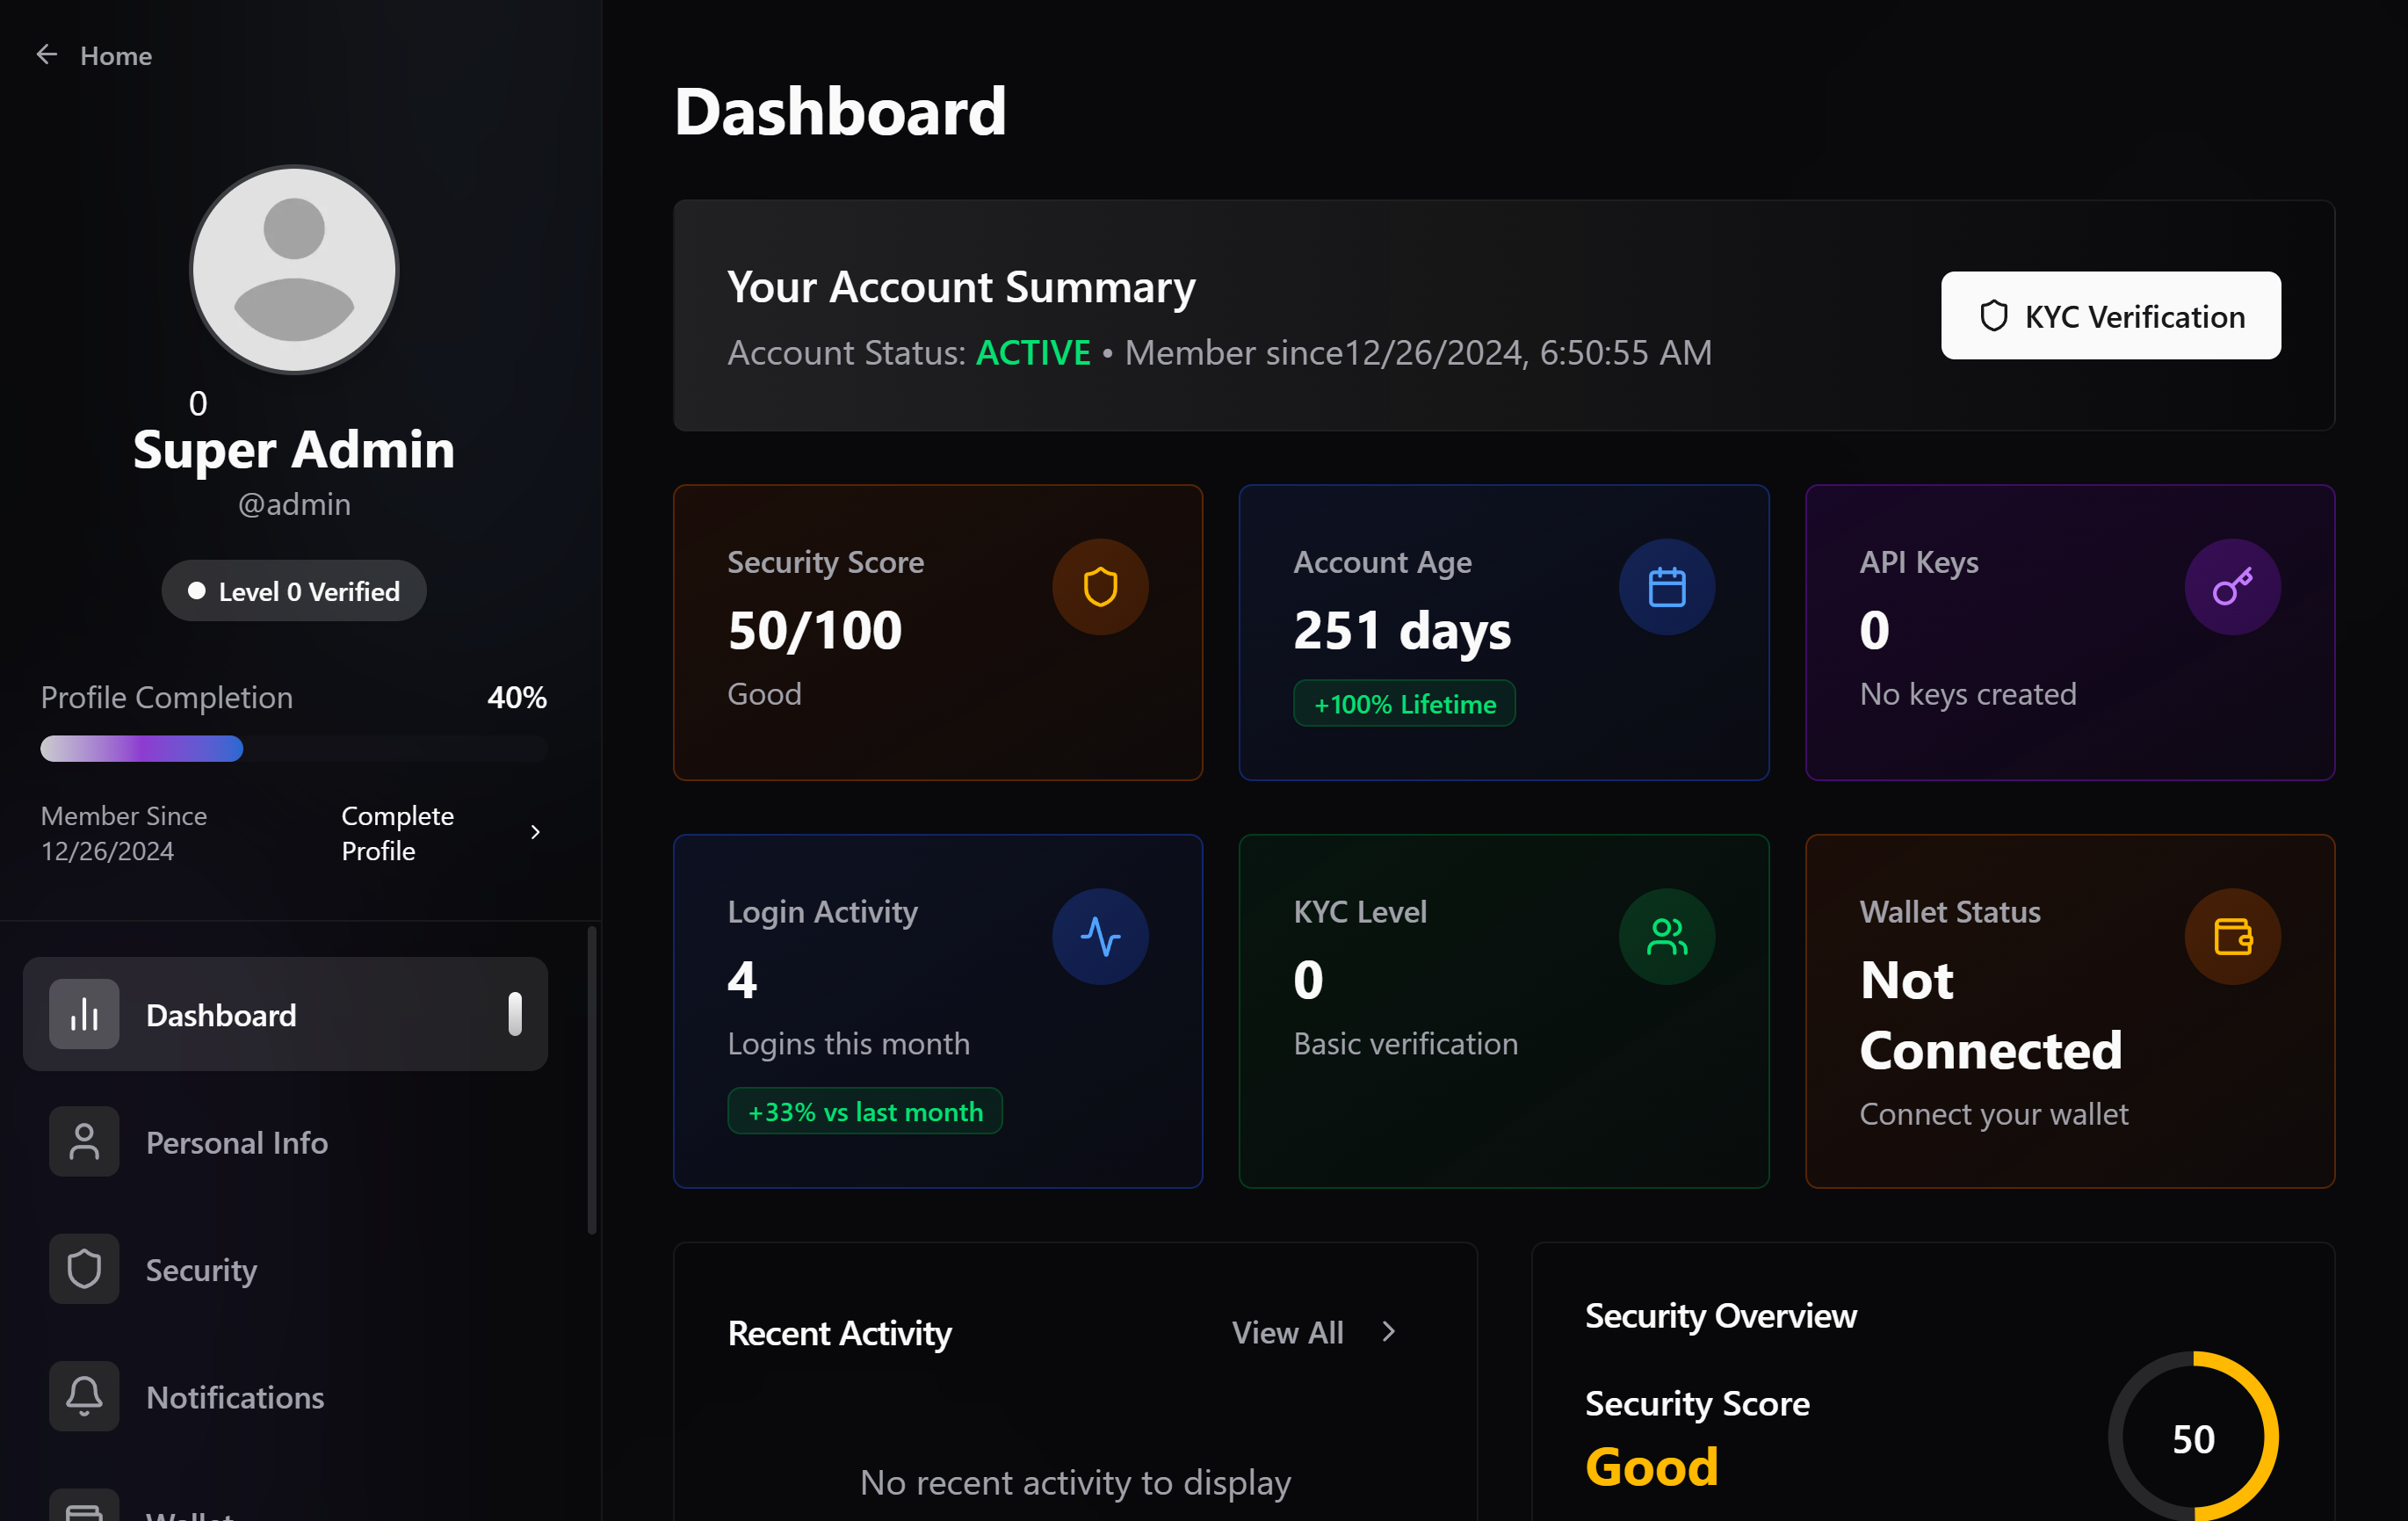Click the bar chart icon beside Dashboard
The height and width of the screenshot is (1521, 2408).
pyautogui.click(x=84, y=1014)
